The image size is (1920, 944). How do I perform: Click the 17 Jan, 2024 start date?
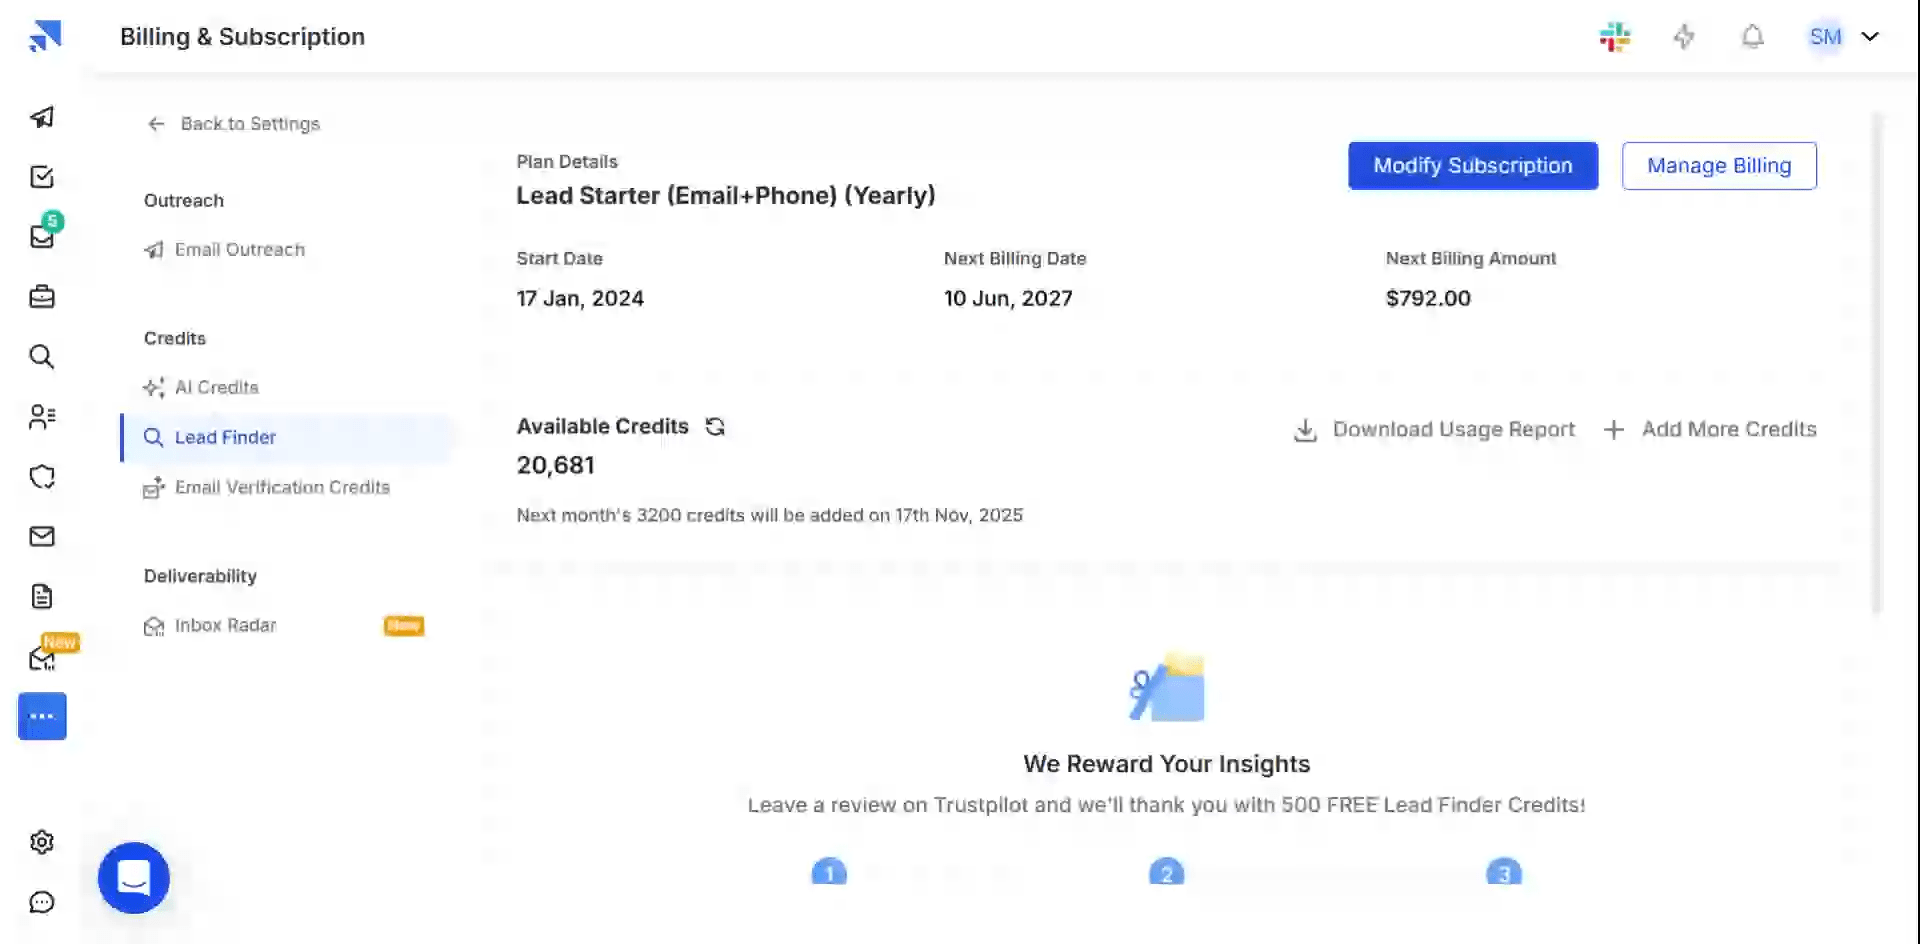(580, 299)
